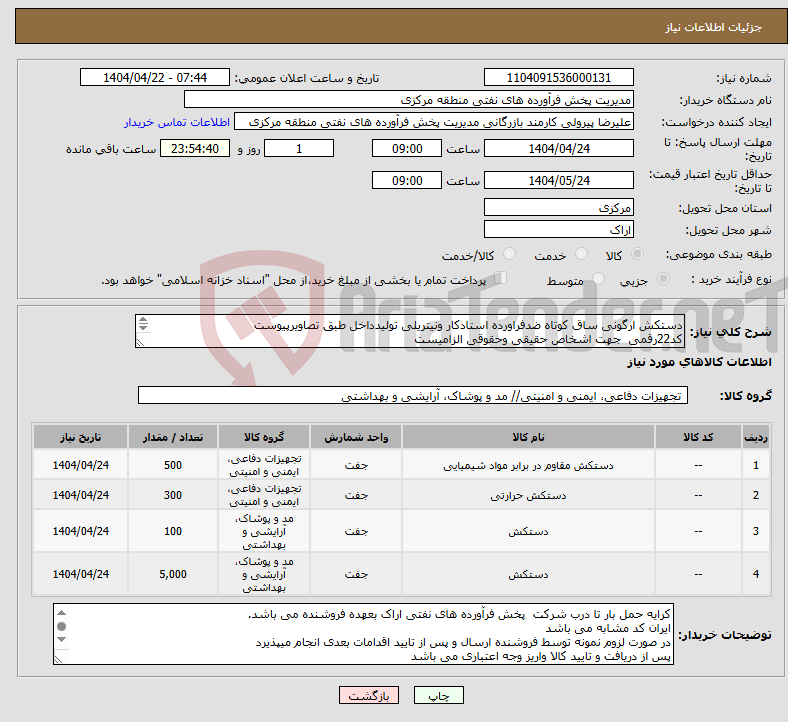
Task: Select the جزیی purchase type radio
Action: point(663,279)
